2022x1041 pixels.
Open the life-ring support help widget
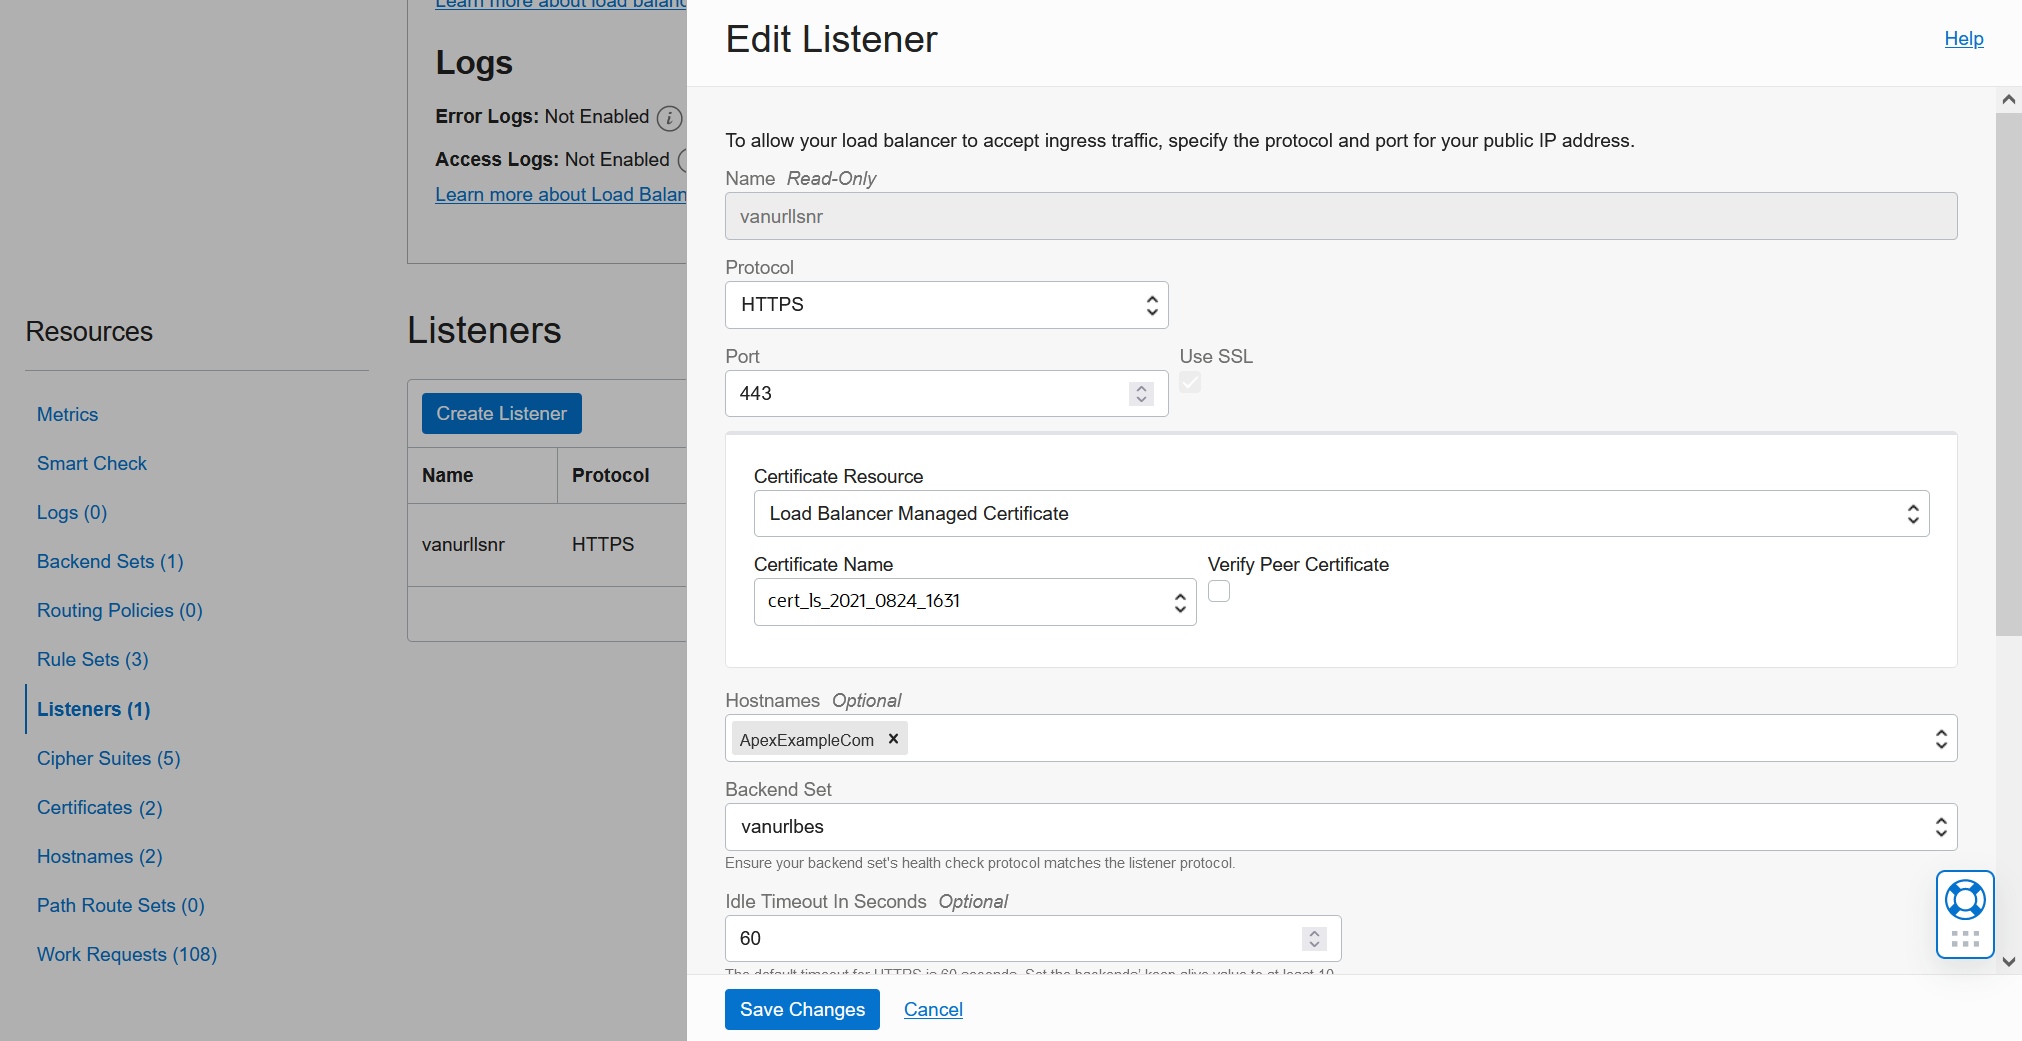tap(1965, 900)
